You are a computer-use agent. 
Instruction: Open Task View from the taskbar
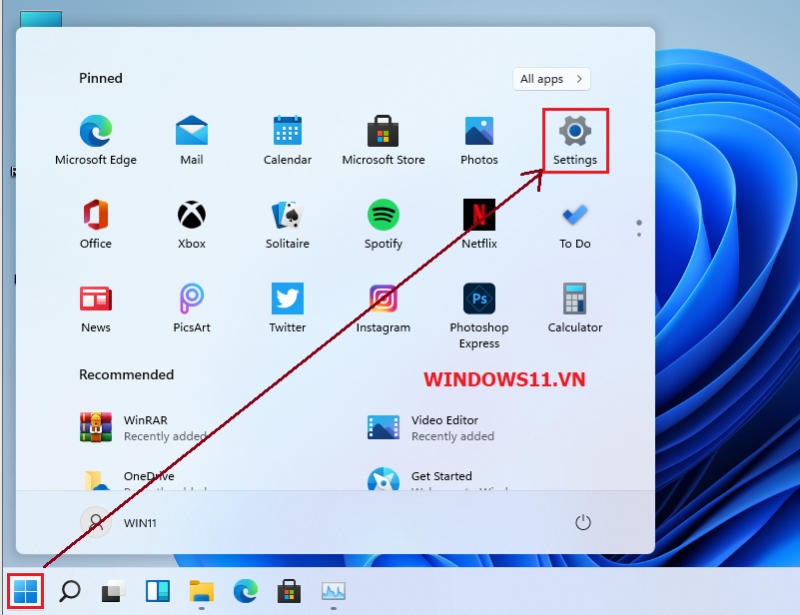click(x=113, y=592)
